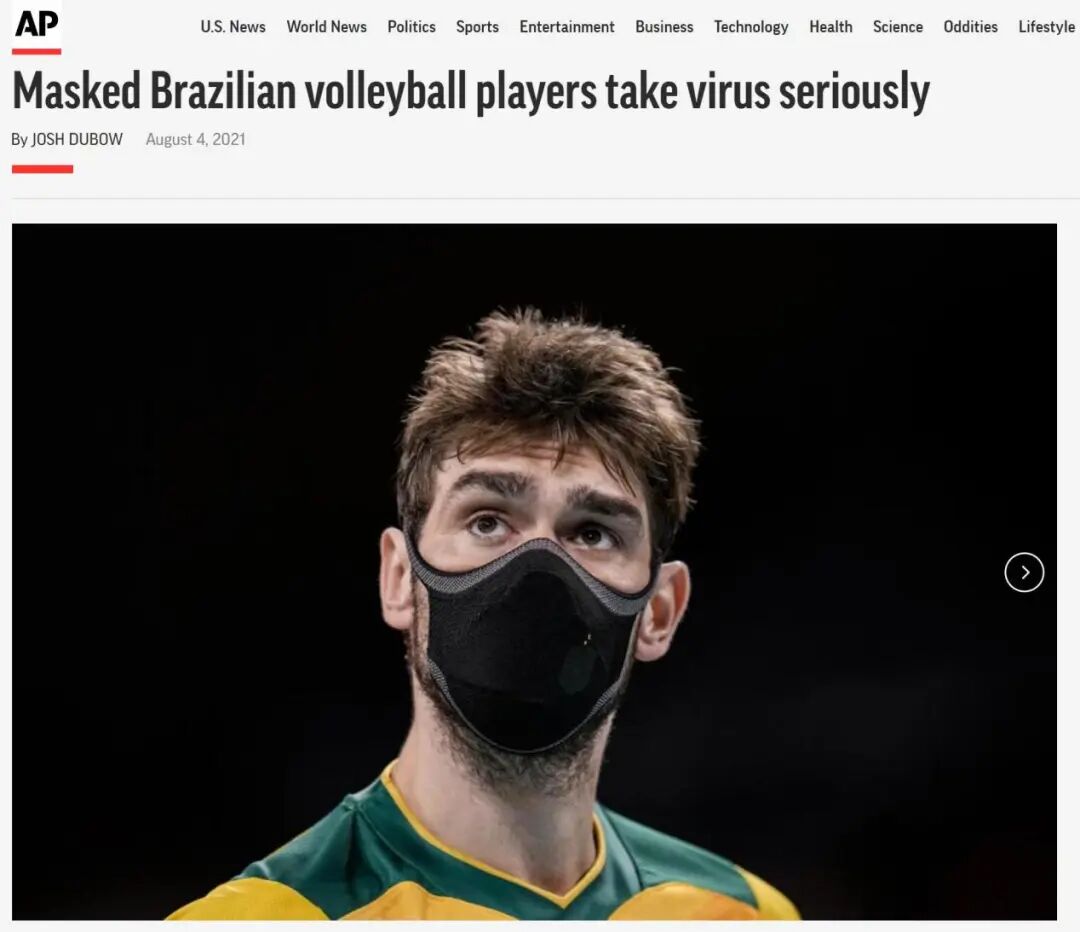This screenshot has height=932, width=1080.
Task: Open the masked volleyball player photo
Action: [534, 571]
